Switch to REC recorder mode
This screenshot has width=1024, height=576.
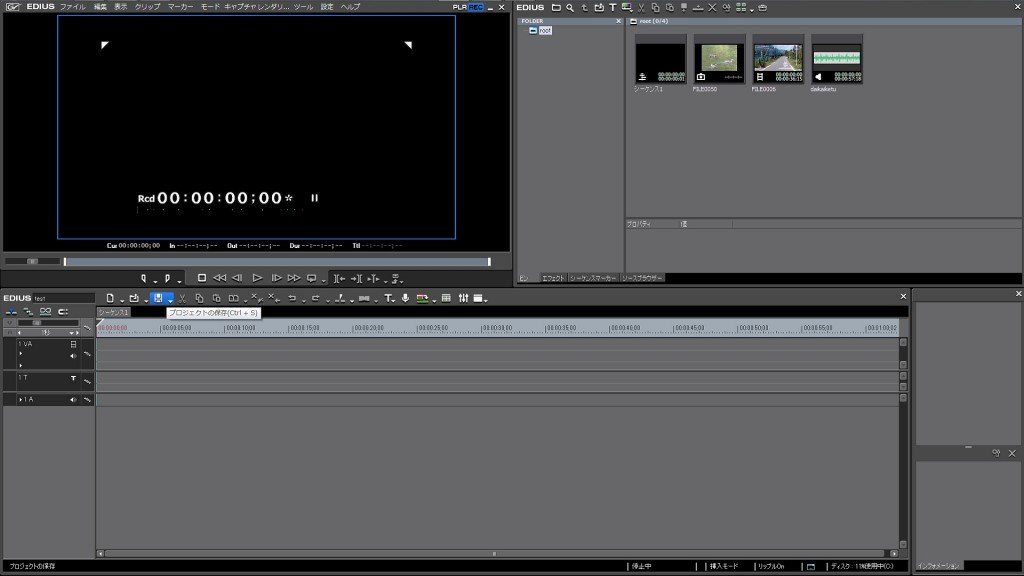pos(475,7)
